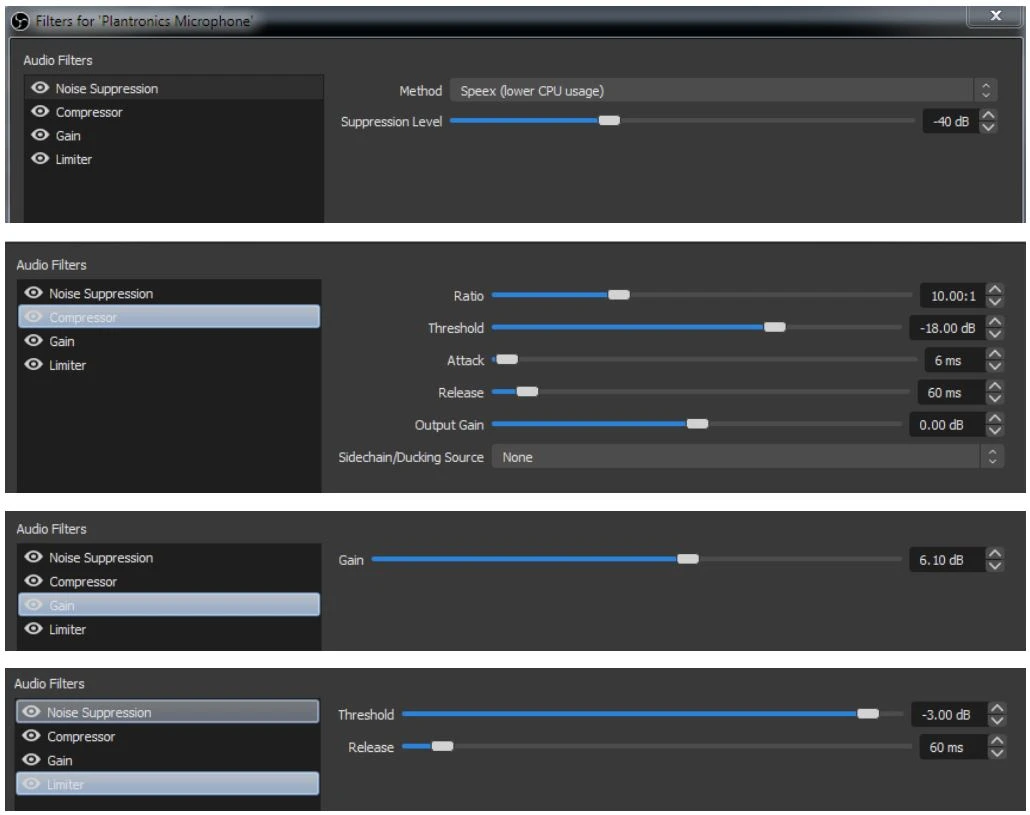
Task: Toggle the eye icon on highlighted Compressor filter
Action: click(x=35, y=318)
